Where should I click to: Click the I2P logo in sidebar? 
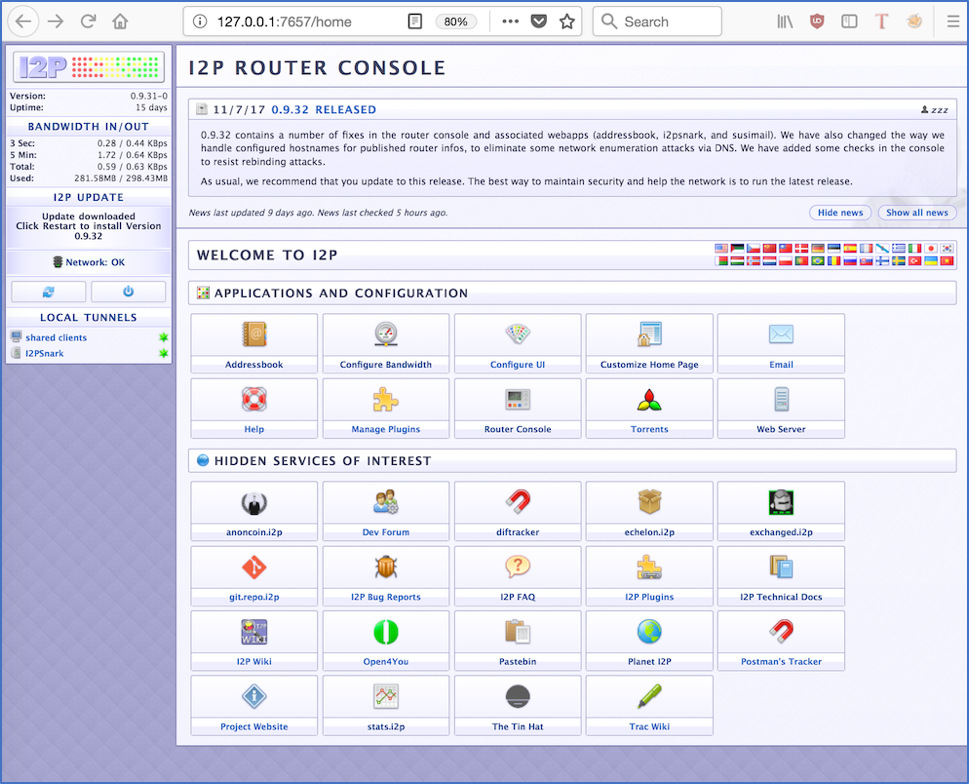88,67
